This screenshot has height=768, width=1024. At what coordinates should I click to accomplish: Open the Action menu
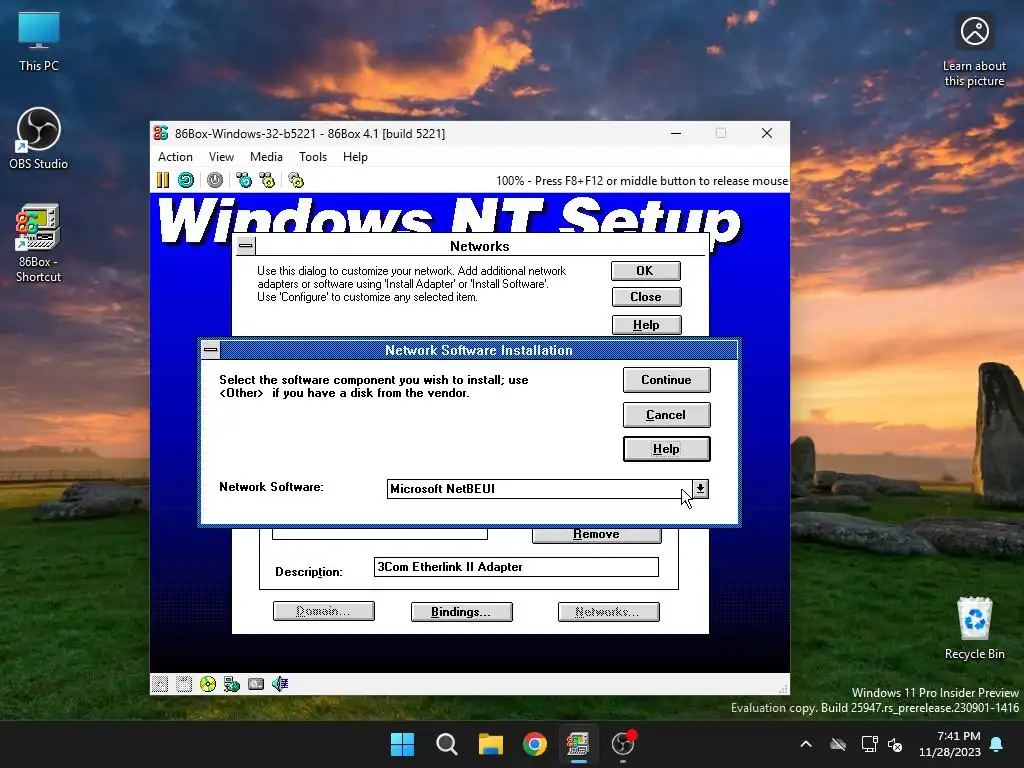[175, 157]
